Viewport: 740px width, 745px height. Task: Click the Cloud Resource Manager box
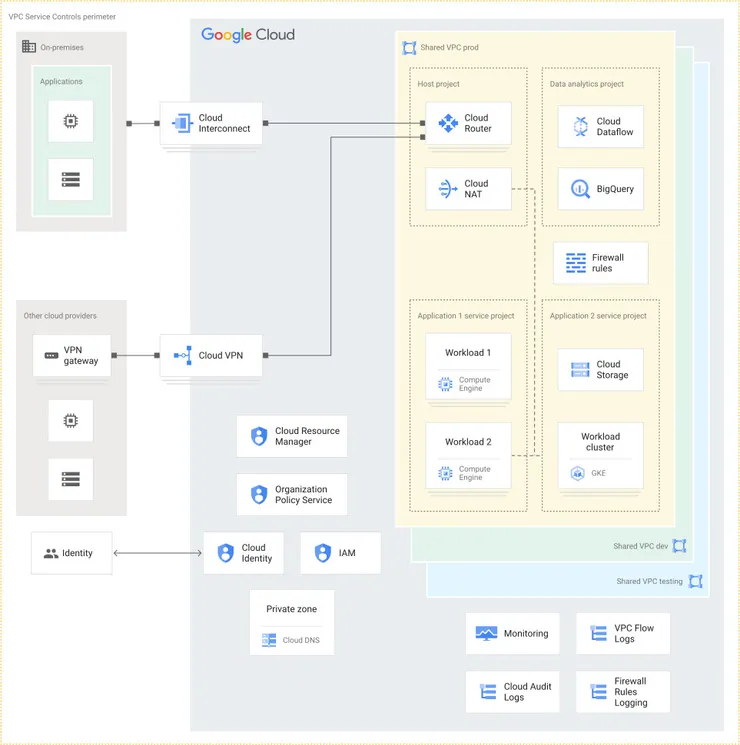click(x=292, y=436)
